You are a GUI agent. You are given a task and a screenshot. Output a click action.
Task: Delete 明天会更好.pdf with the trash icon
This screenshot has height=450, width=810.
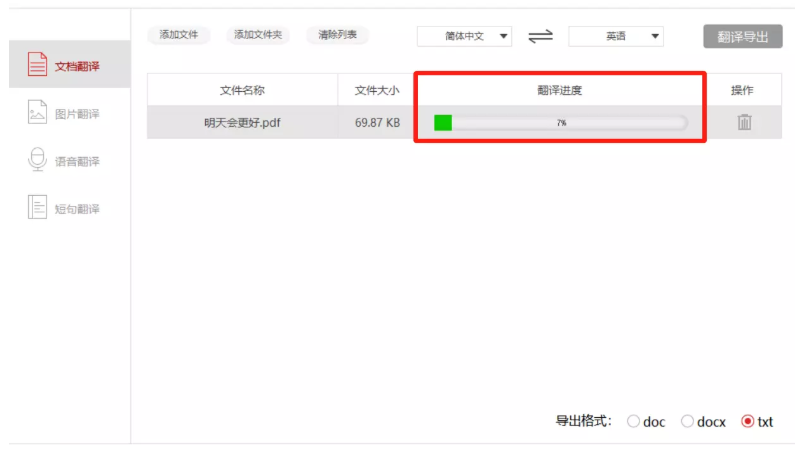tap(744, 122)
